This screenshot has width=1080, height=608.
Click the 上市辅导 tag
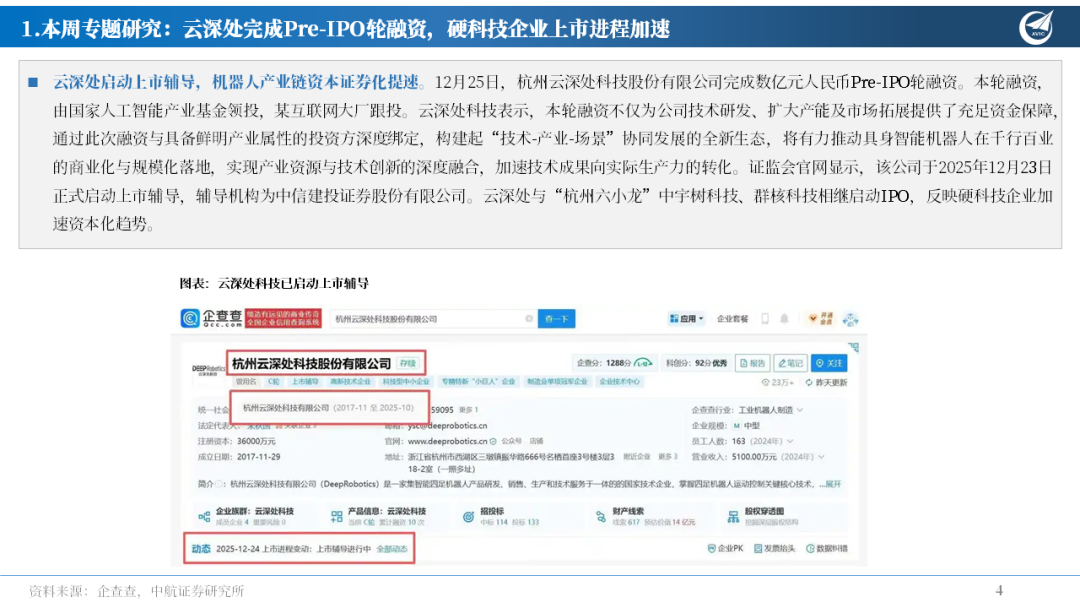(x=304, y=381)
